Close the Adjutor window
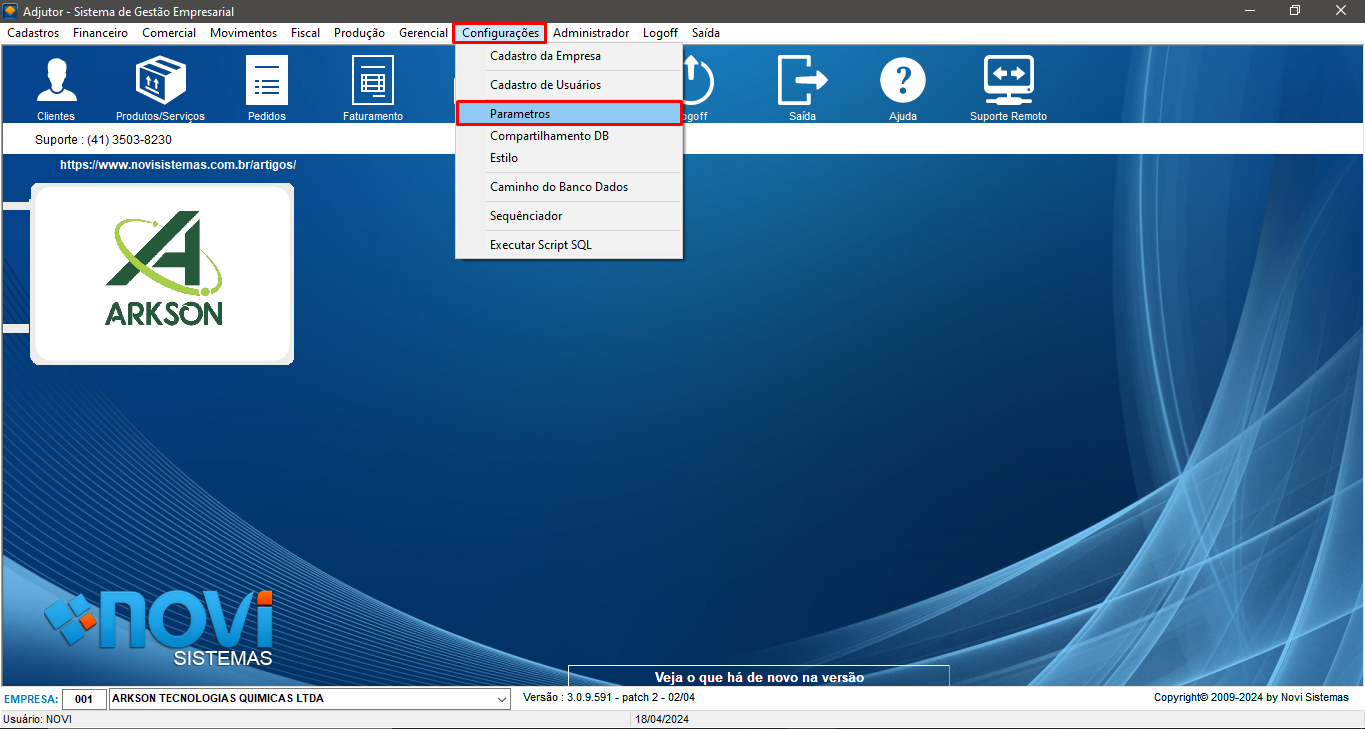The image size is (1365, 729). pos(1341,11)
